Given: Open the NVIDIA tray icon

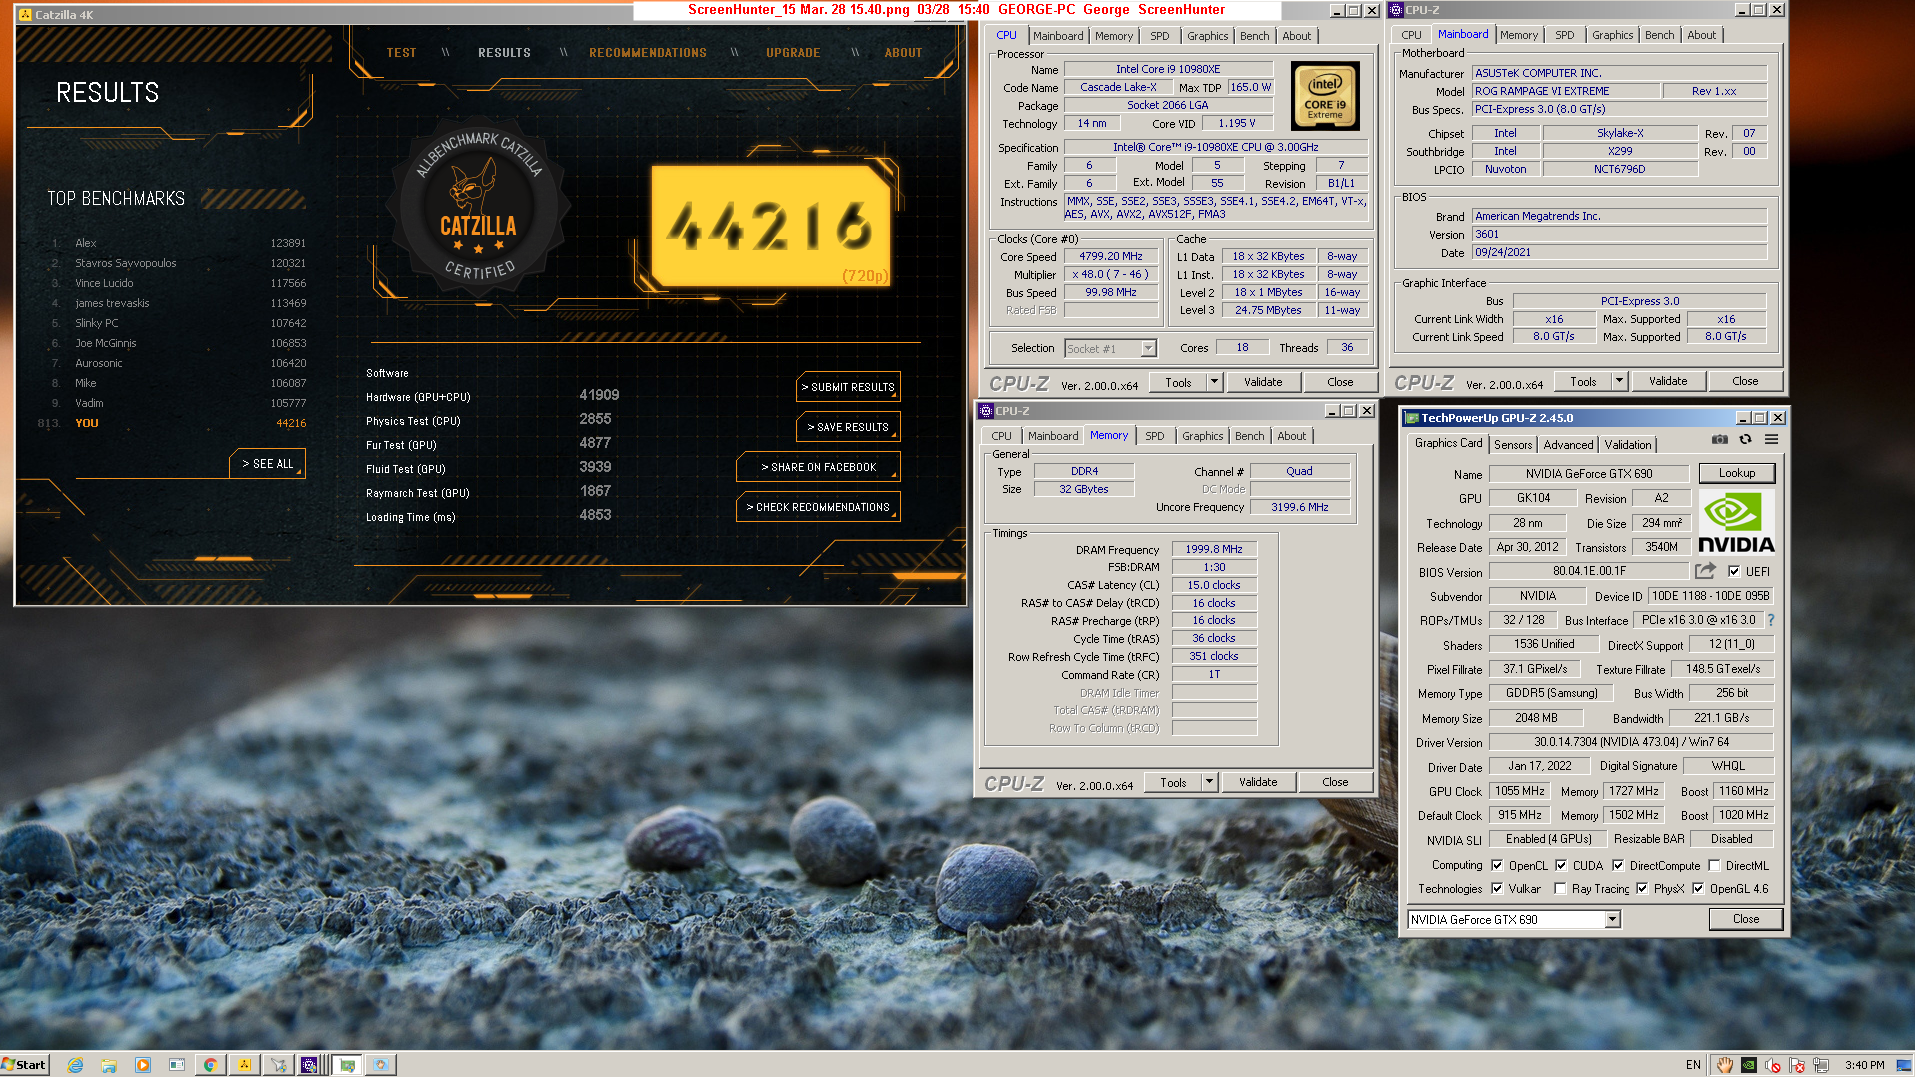Looking at the screenshot, I should tap(1748, 1065).
